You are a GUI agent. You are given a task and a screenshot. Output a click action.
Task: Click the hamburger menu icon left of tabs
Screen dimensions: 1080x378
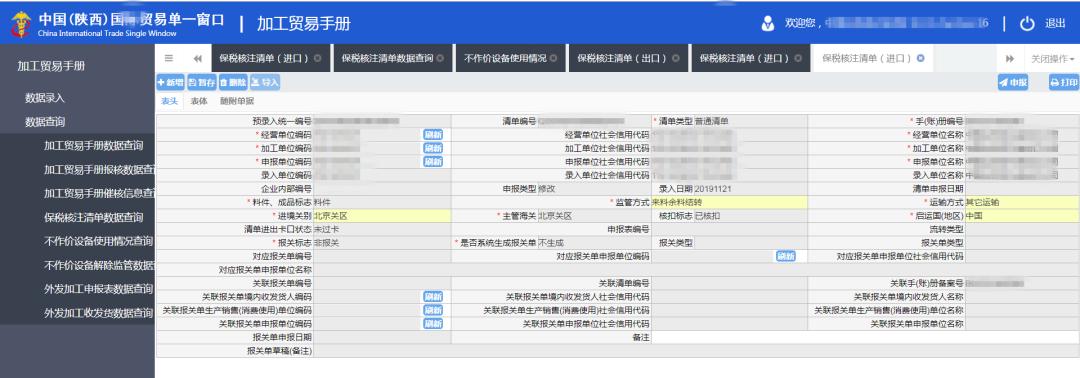point(169,59)
